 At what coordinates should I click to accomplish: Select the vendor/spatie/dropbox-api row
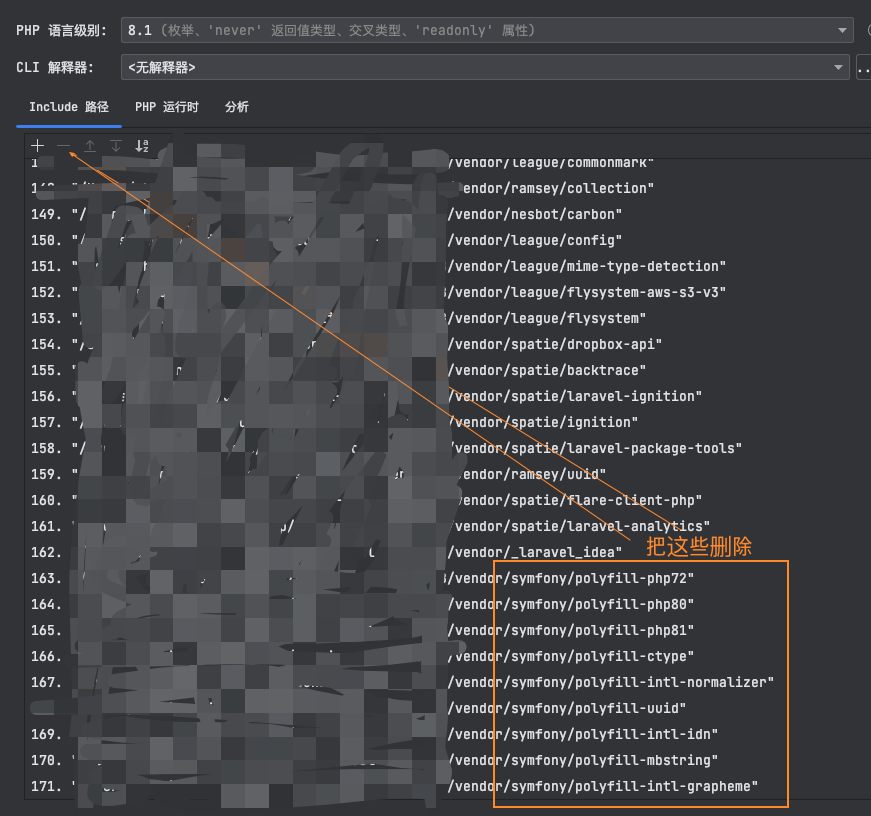[x=448, y=344]
